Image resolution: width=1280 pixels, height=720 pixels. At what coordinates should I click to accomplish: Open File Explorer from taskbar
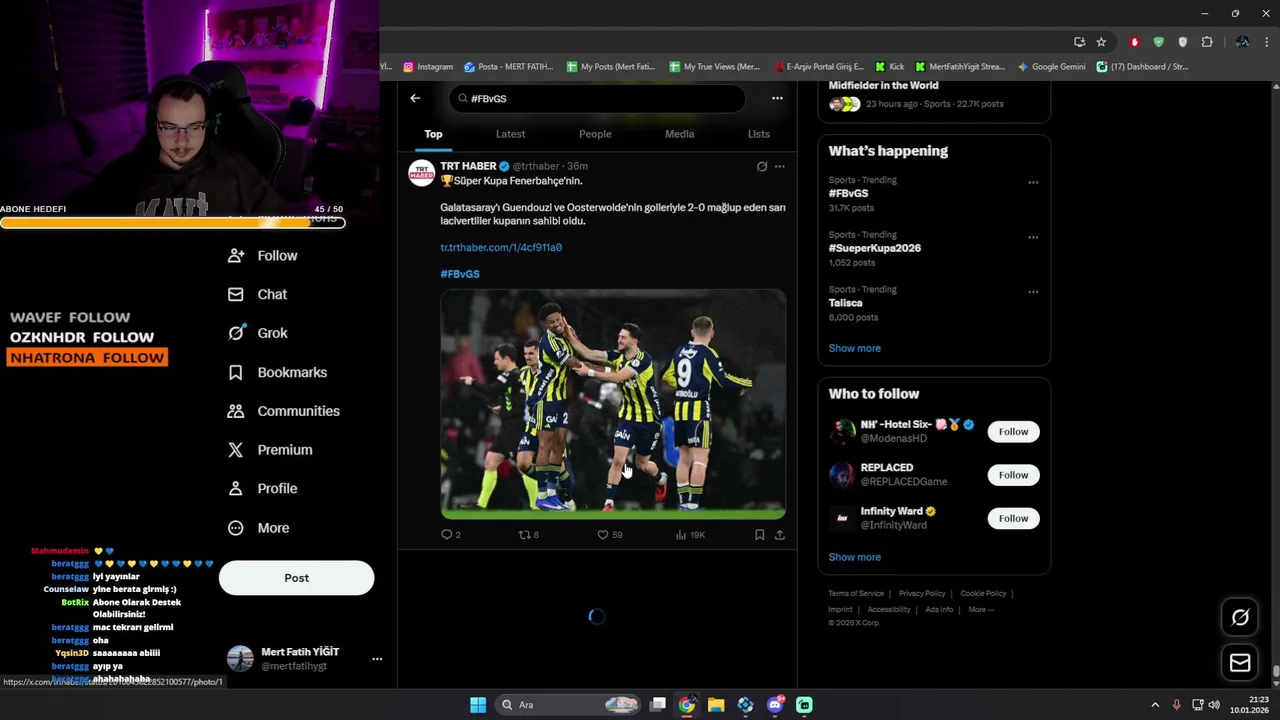[x=716, y=705]
